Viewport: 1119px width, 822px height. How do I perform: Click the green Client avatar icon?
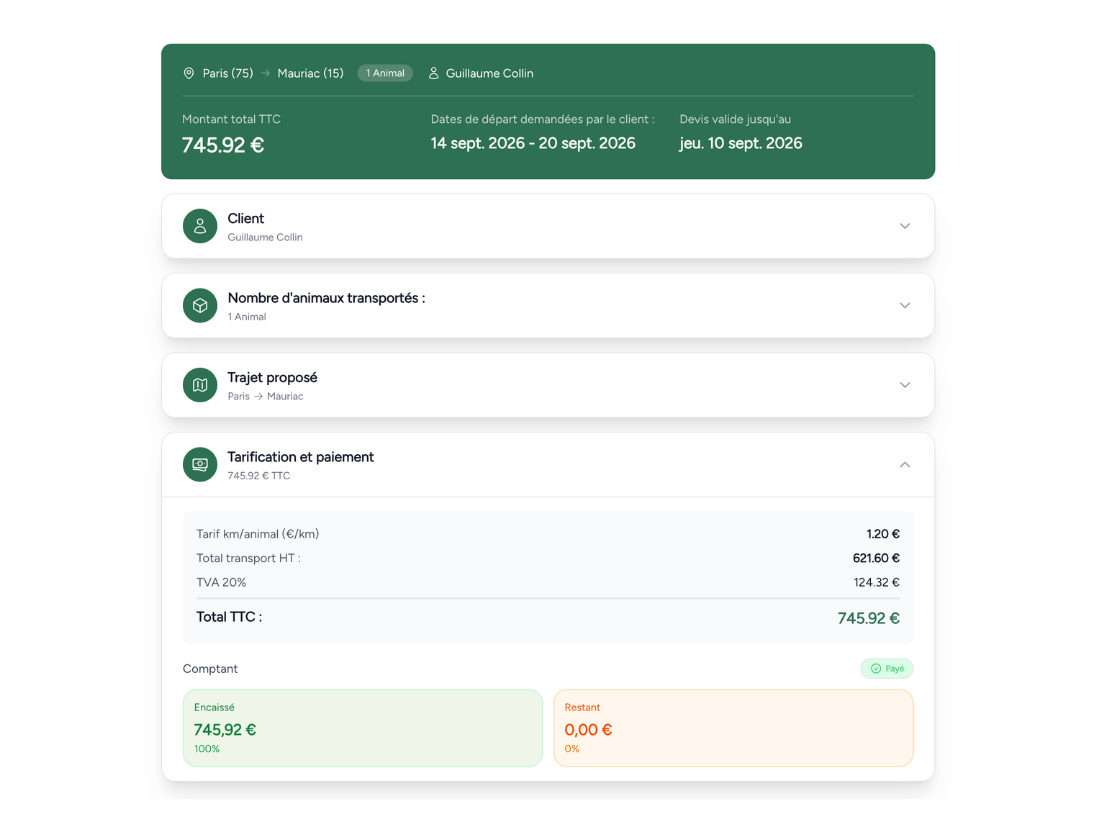[200, 226]
